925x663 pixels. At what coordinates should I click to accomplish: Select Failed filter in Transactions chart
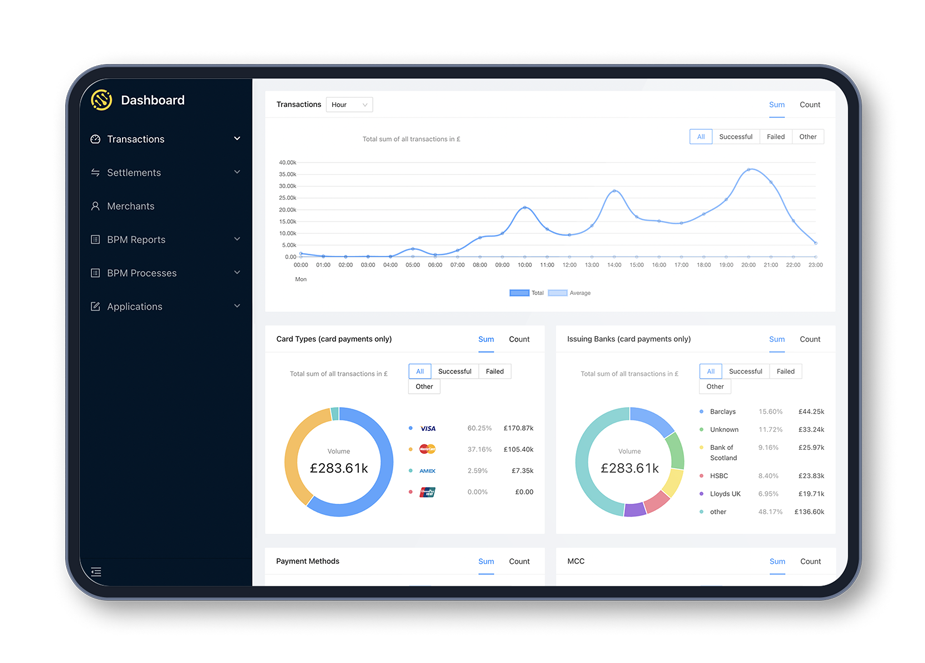[776, 137]
